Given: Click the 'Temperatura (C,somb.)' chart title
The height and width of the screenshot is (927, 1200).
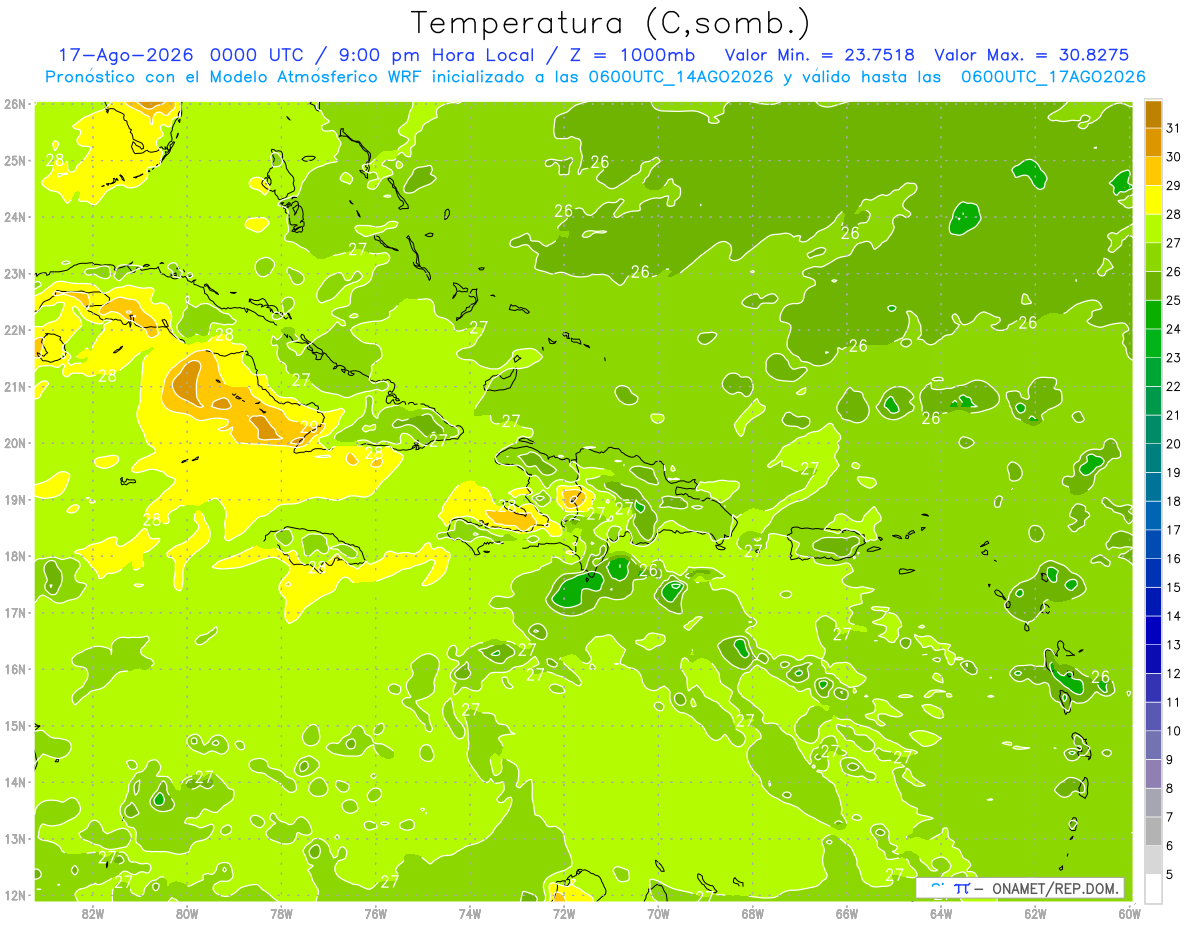Looking at the screenshot, I should point(611,24).
